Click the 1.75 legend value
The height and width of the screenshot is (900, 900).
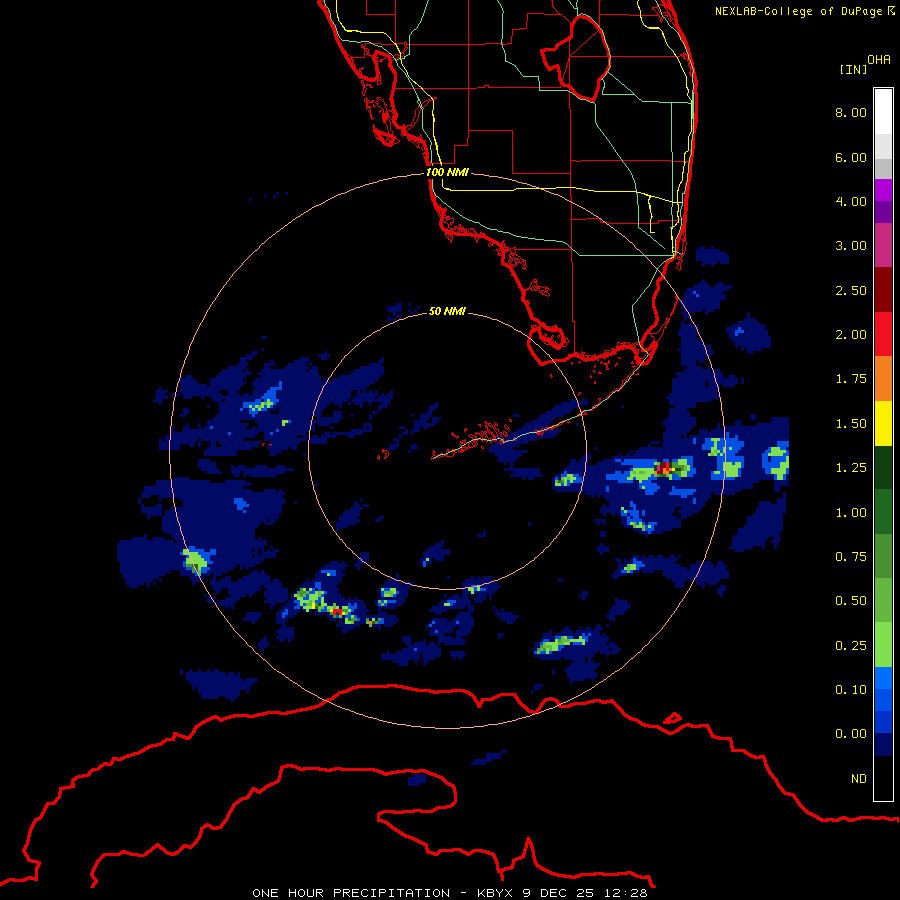[851, 379]
